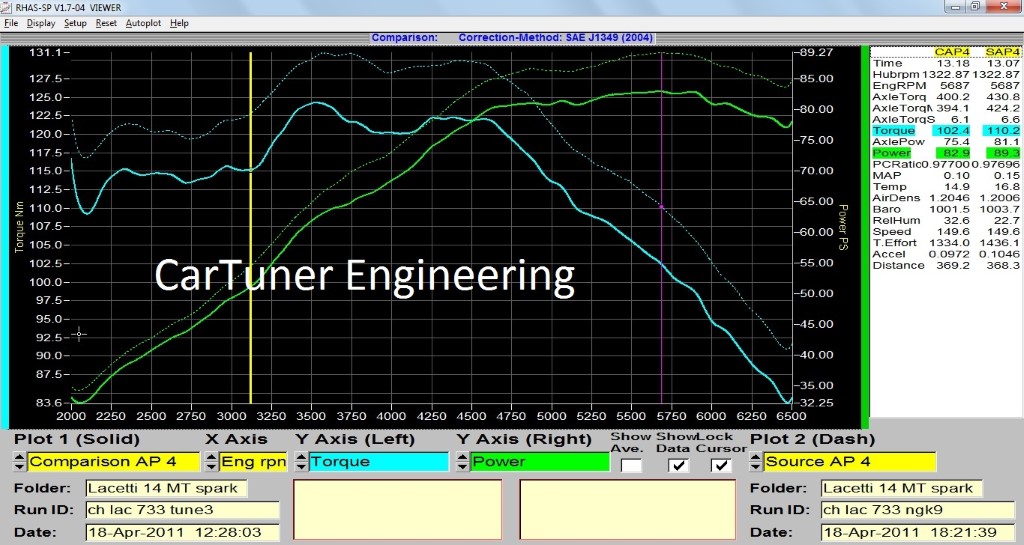Viewport: 1024px width, 545px height.
Task: Click Plot 1 Folder field Lacetti 14 MT spark
Action: coord(167,488)
